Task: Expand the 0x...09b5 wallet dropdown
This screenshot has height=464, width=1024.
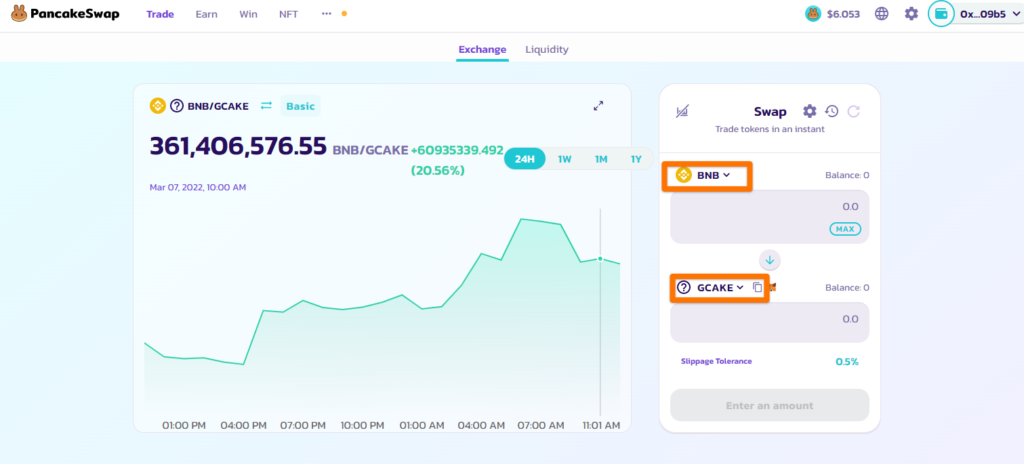Action: 988,14
